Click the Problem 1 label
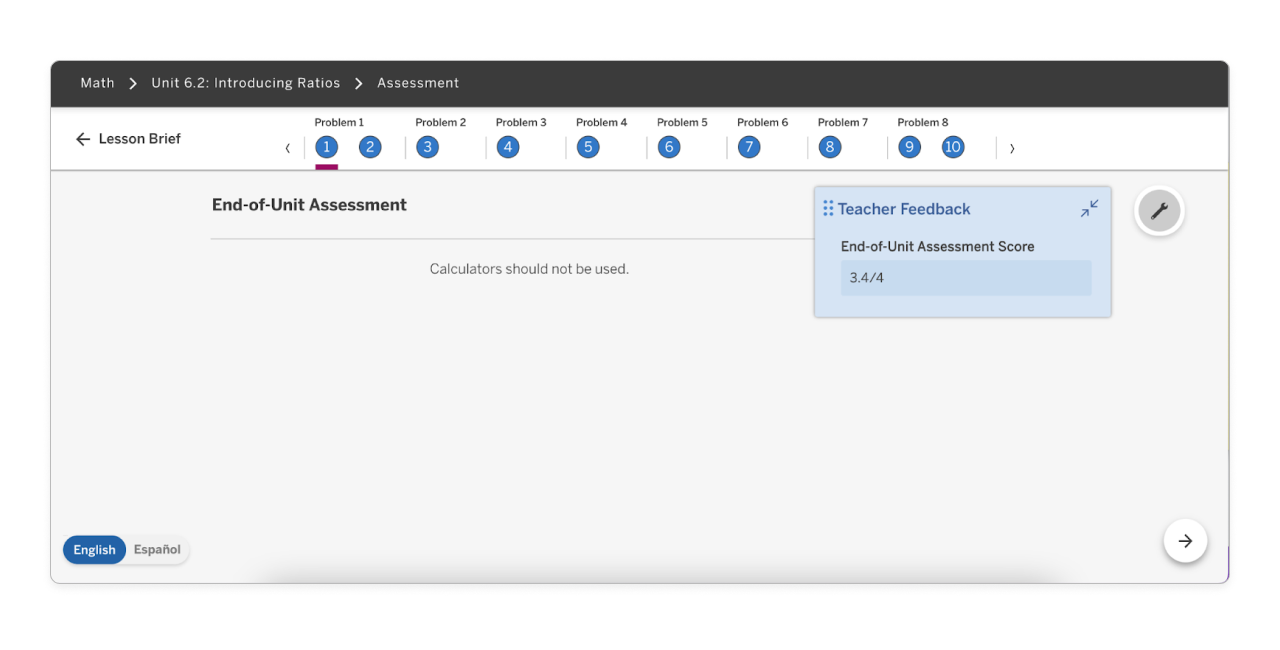Screen dimensions: 1280x650 tap(339, 123)
